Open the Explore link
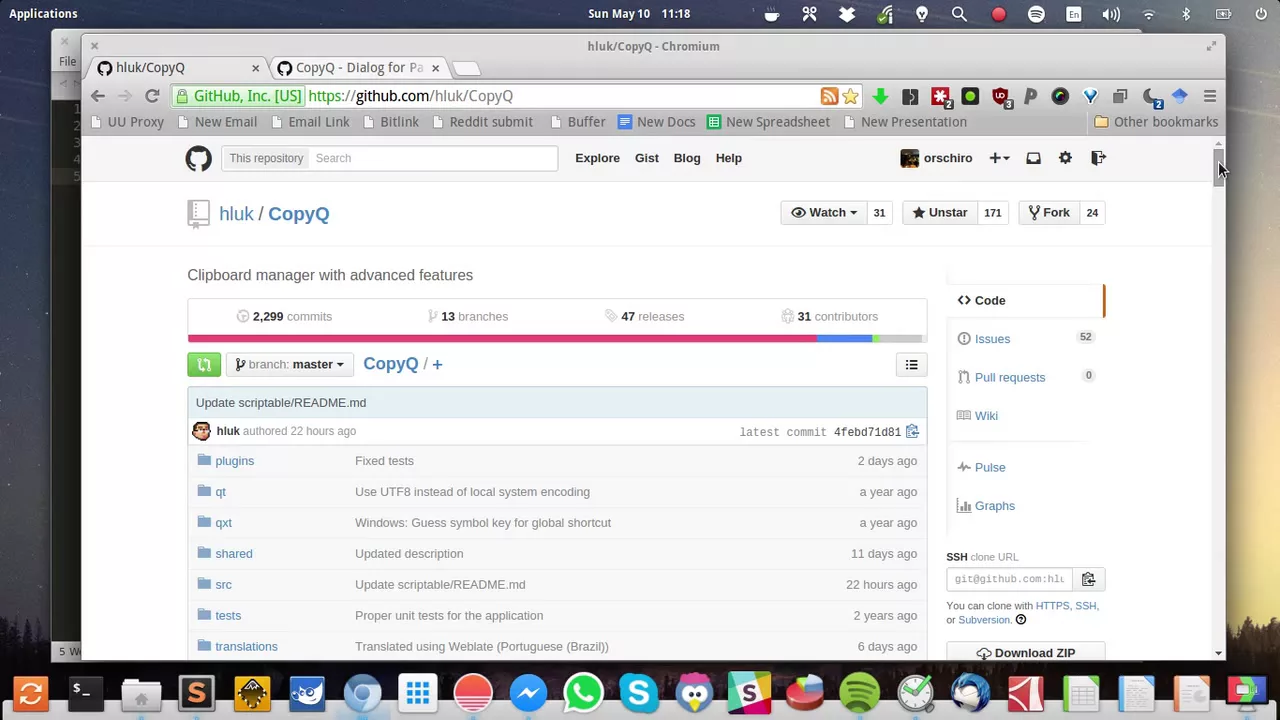The image size is (1280, 720). point(597,158)
